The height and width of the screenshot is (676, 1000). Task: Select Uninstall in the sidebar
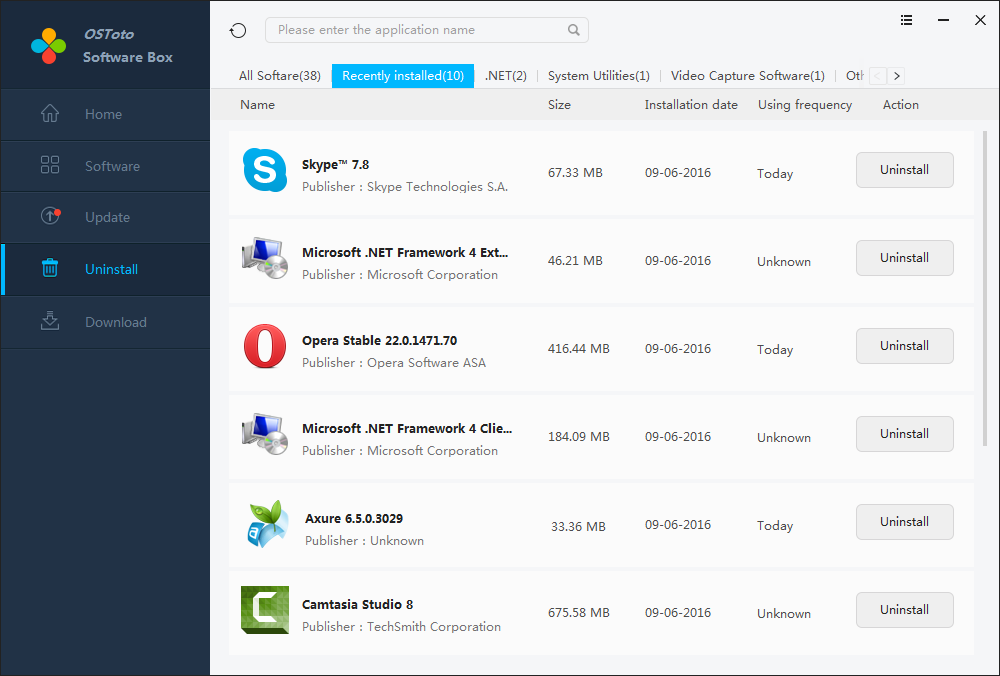[105, 269]
